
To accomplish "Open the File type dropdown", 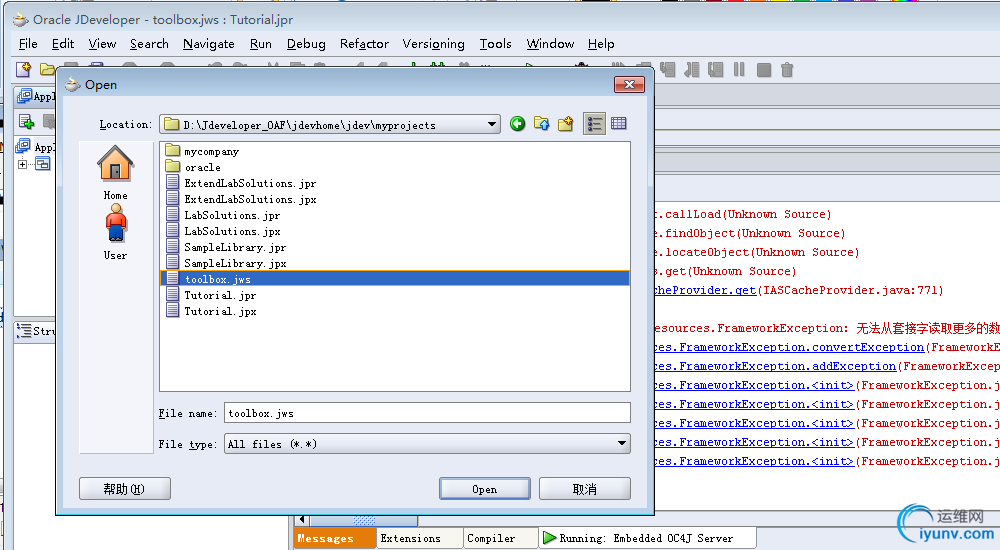I will (x=622, y=443).
